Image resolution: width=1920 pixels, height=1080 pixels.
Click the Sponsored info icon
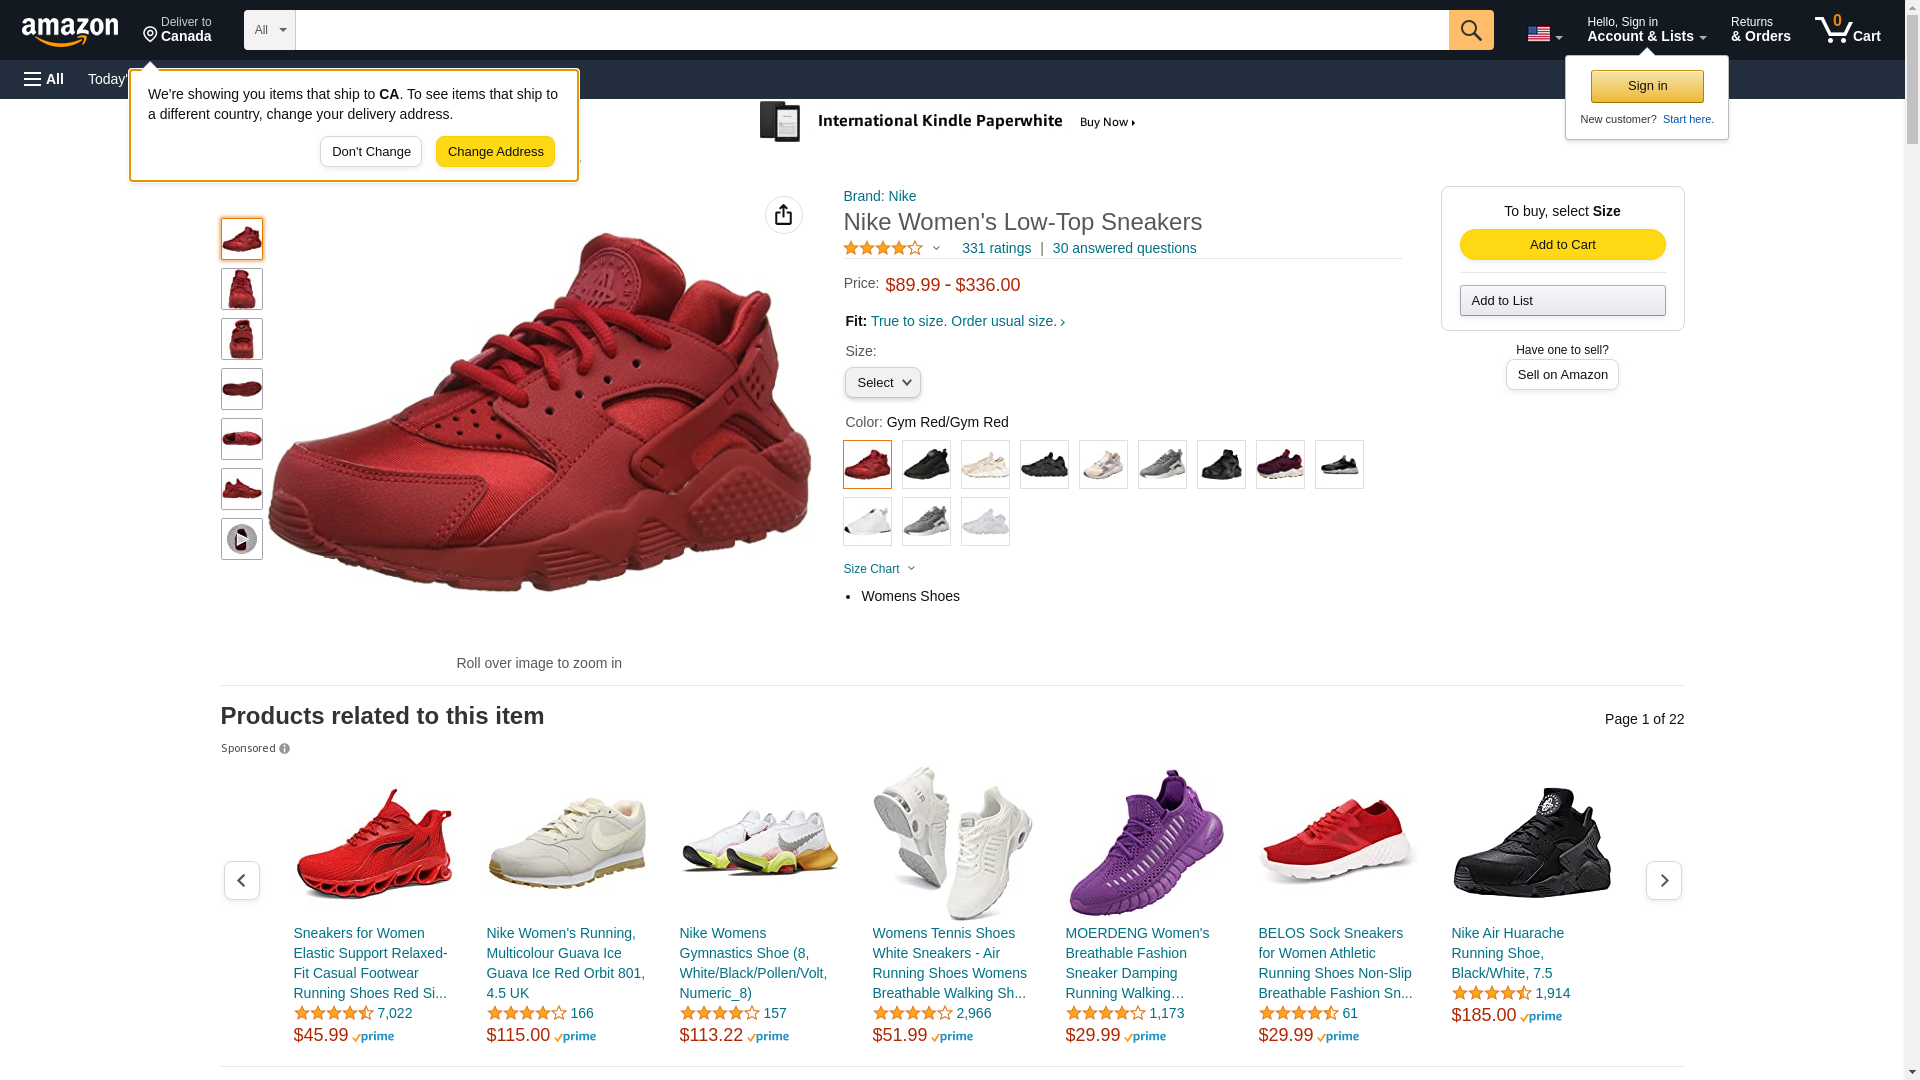pyautogui.click(x=285, y=749)
